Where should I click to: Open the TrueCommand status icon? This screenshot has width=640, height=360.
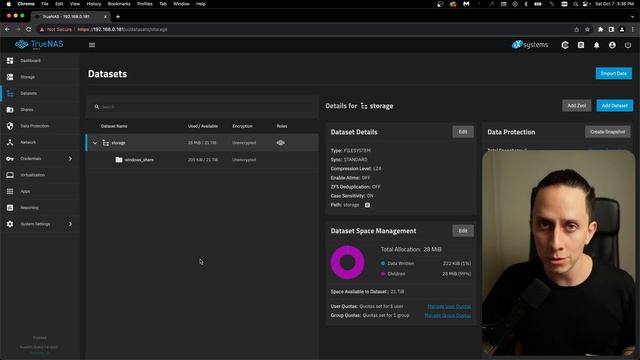565,45
